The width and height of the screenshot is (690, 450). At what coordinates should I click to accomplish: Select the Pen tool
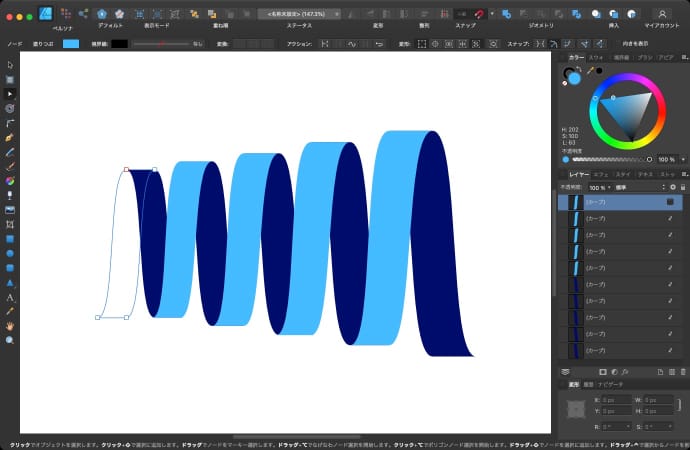[x=10, y=136]
